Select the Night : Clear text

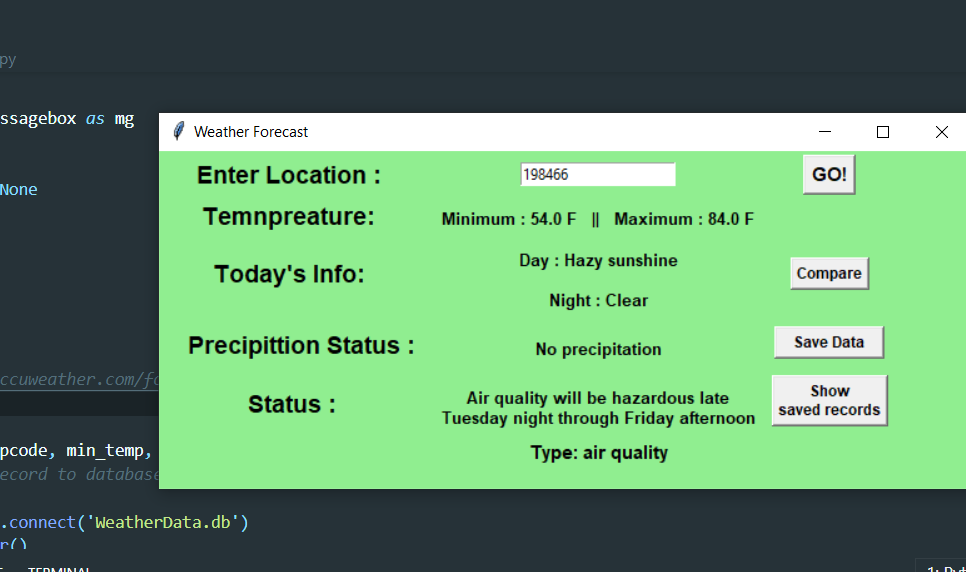click(x=598, y=301)
